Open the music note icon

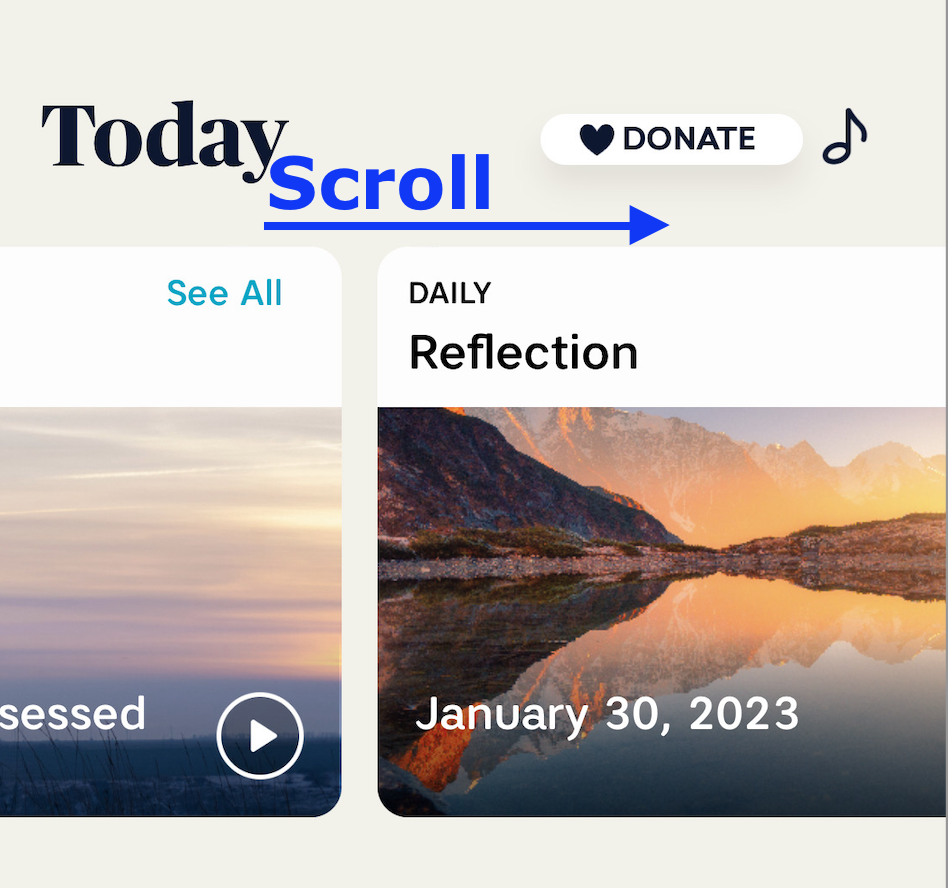point(845,137)
